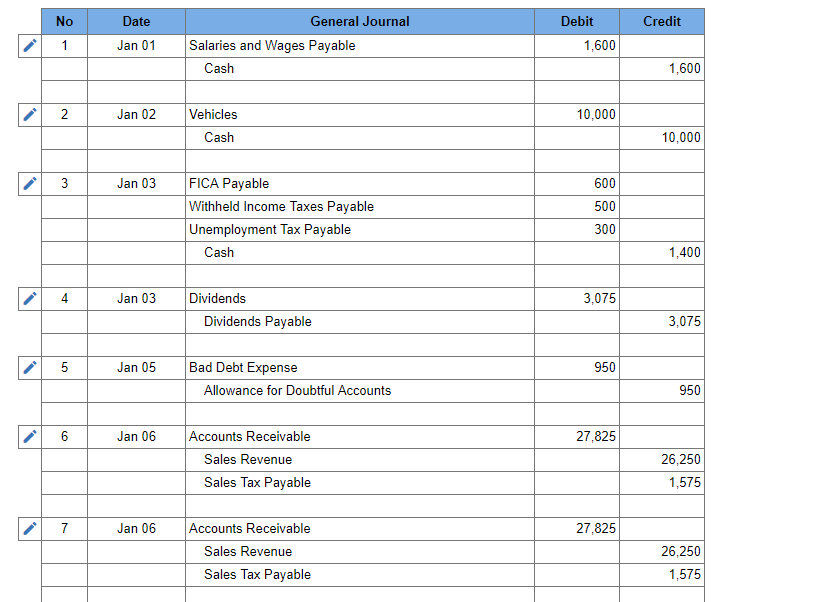Select Sales Revenue in entry 7
The width and height of the screenshot is (819, 602).
pos(360,551)
